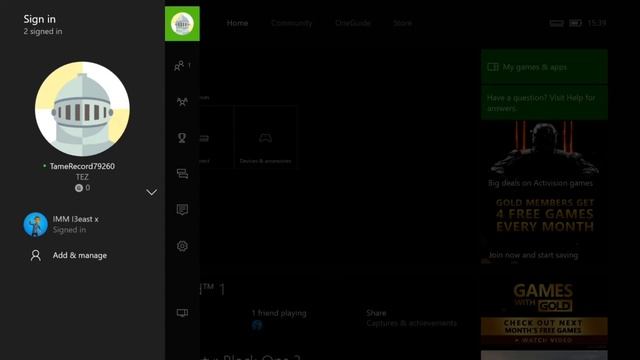Open the Devices & accessories tile
This screenshot has height=360, width=640.
265,138
